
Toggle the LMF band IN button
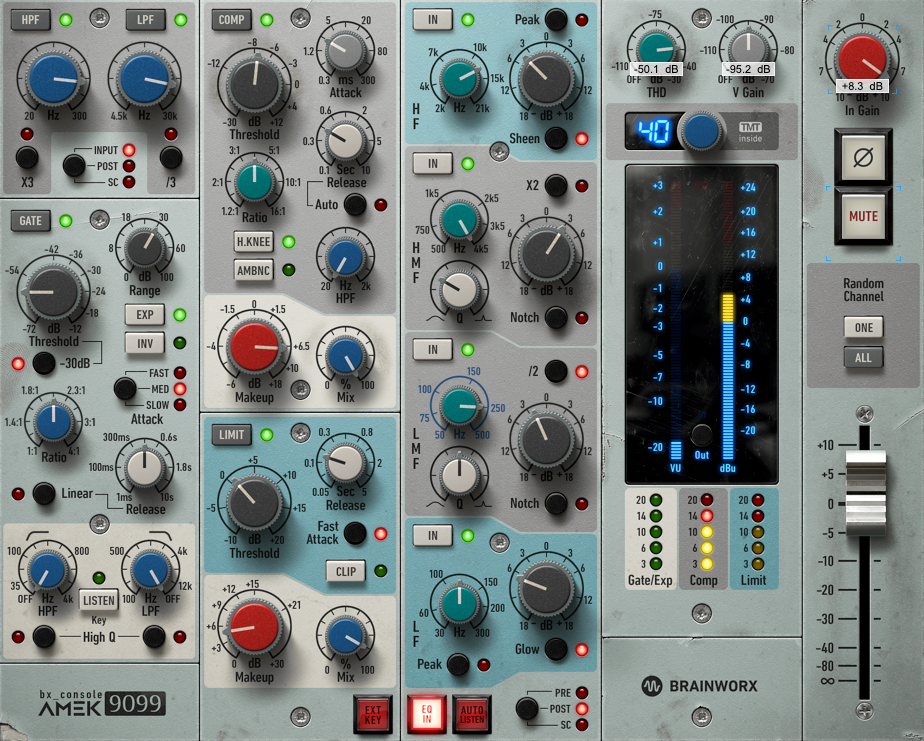tap(433, 350)
